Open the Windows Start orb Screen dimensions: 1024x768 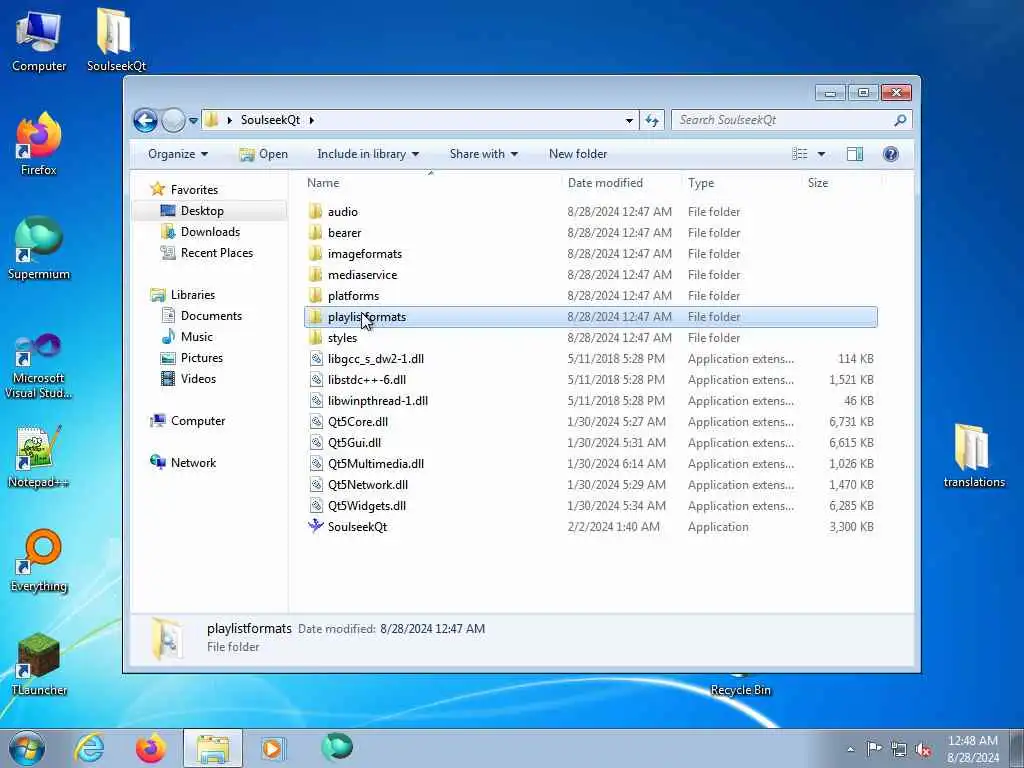click(x=27, y=748)
